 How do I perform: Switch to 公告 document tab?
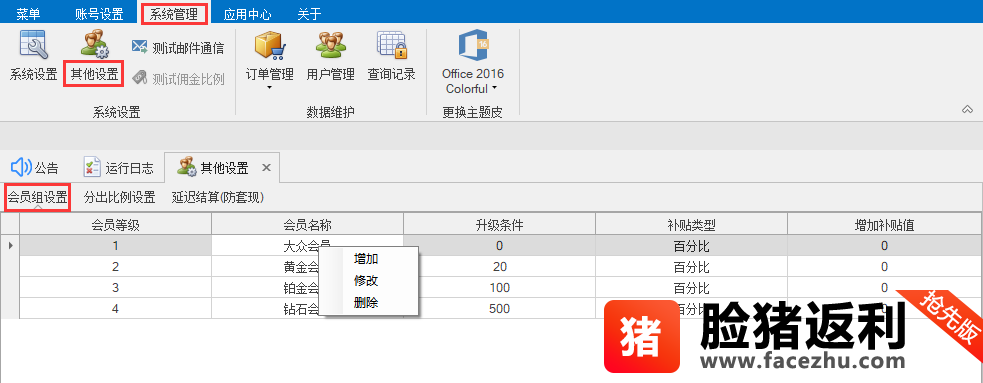tap(35, 167)
